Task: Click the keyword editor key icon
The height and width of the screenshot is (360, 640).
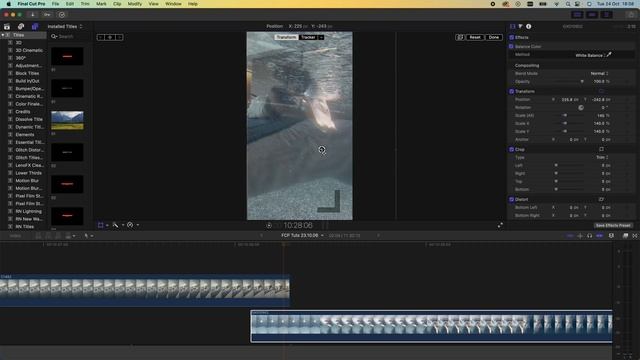Action: coord(47,15)
